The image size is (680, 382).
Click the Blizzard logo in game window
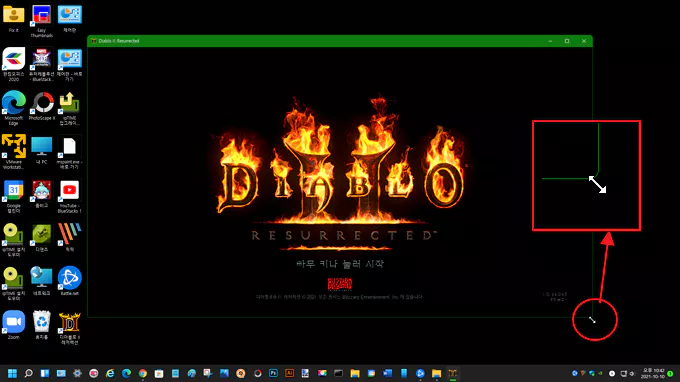tap(340, 284)
